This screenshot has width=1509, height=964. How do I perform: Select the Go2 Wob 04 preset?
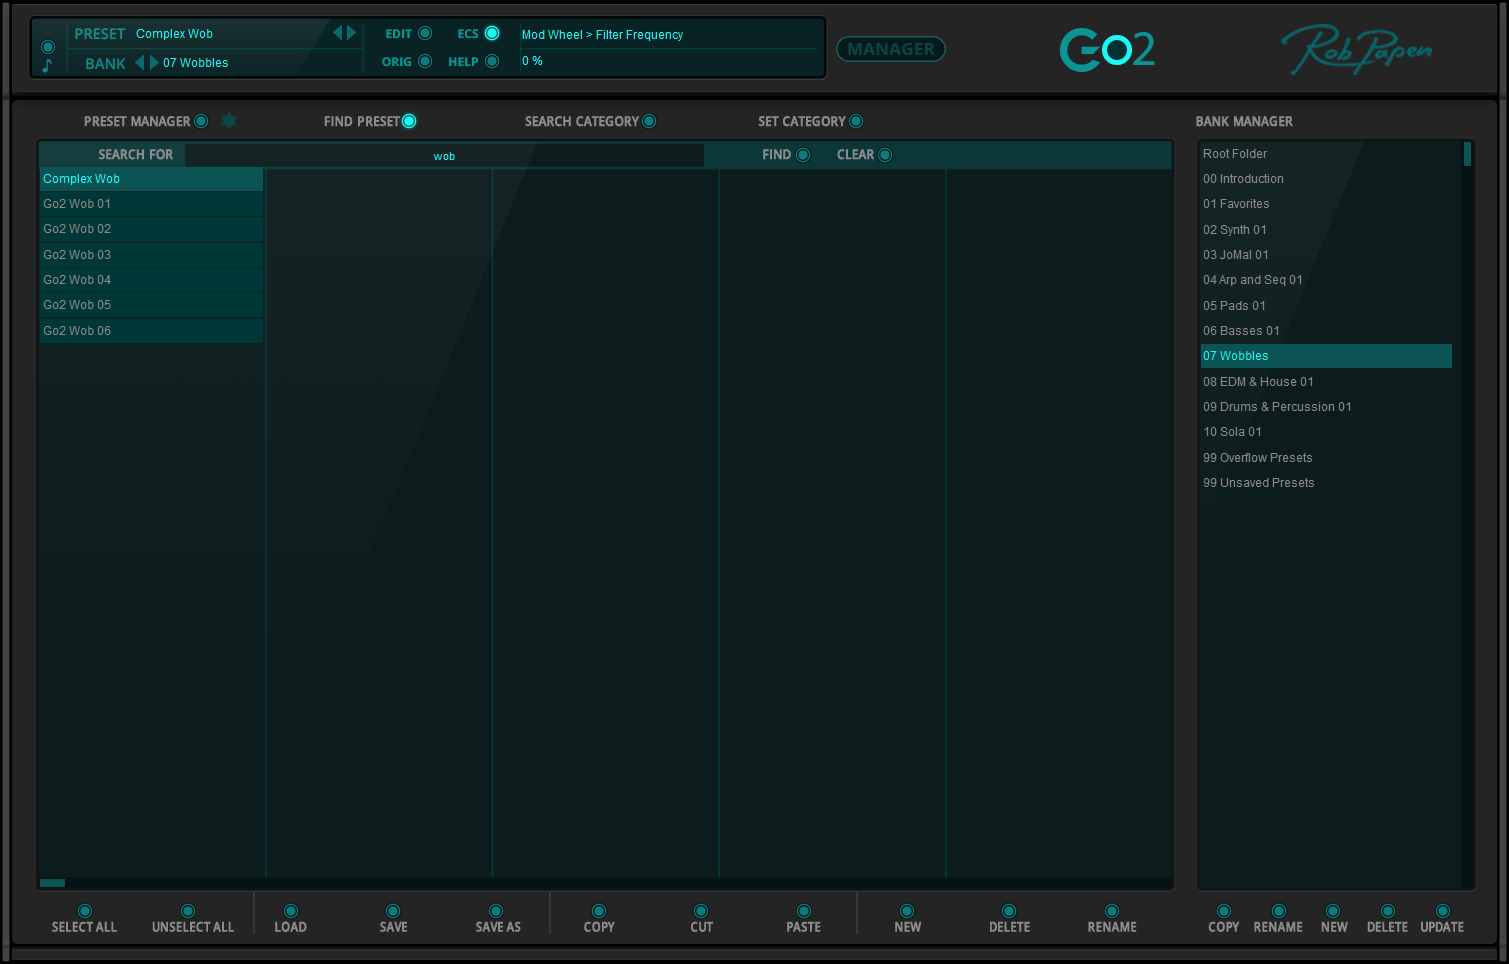pyautogui.click(x=151, y=280)
